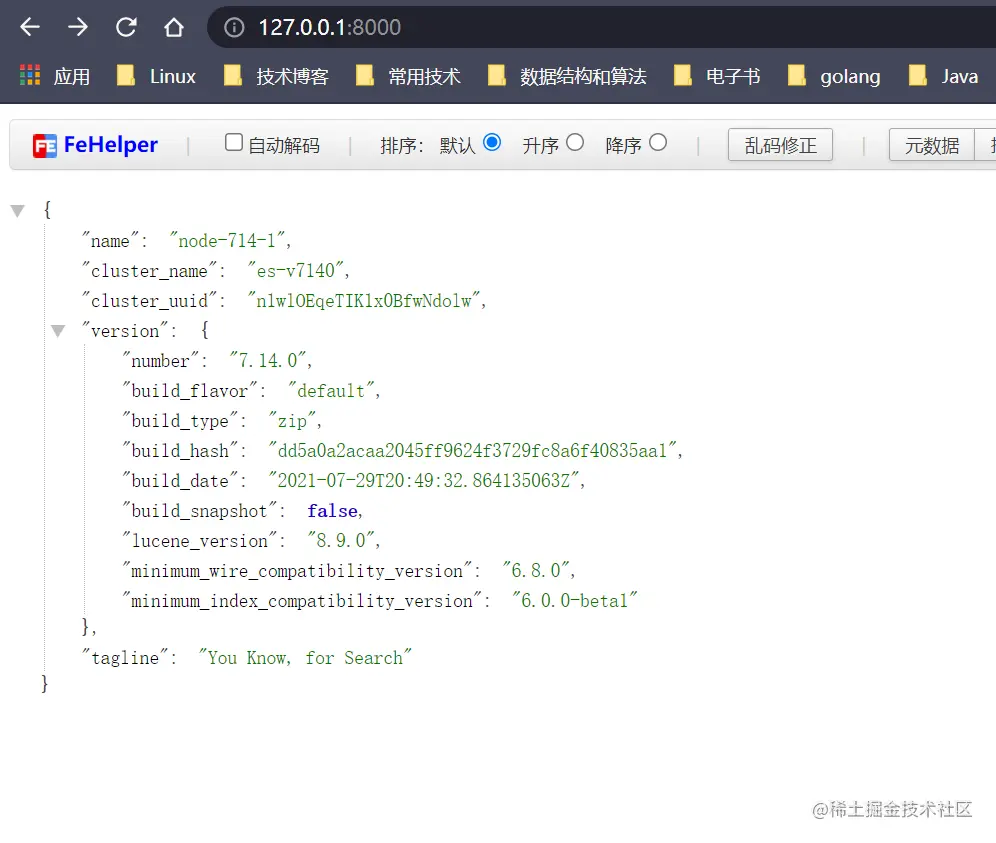Click the value "zip"
Viewport: 996px width, 843px height.
click(x=292, y=421)
